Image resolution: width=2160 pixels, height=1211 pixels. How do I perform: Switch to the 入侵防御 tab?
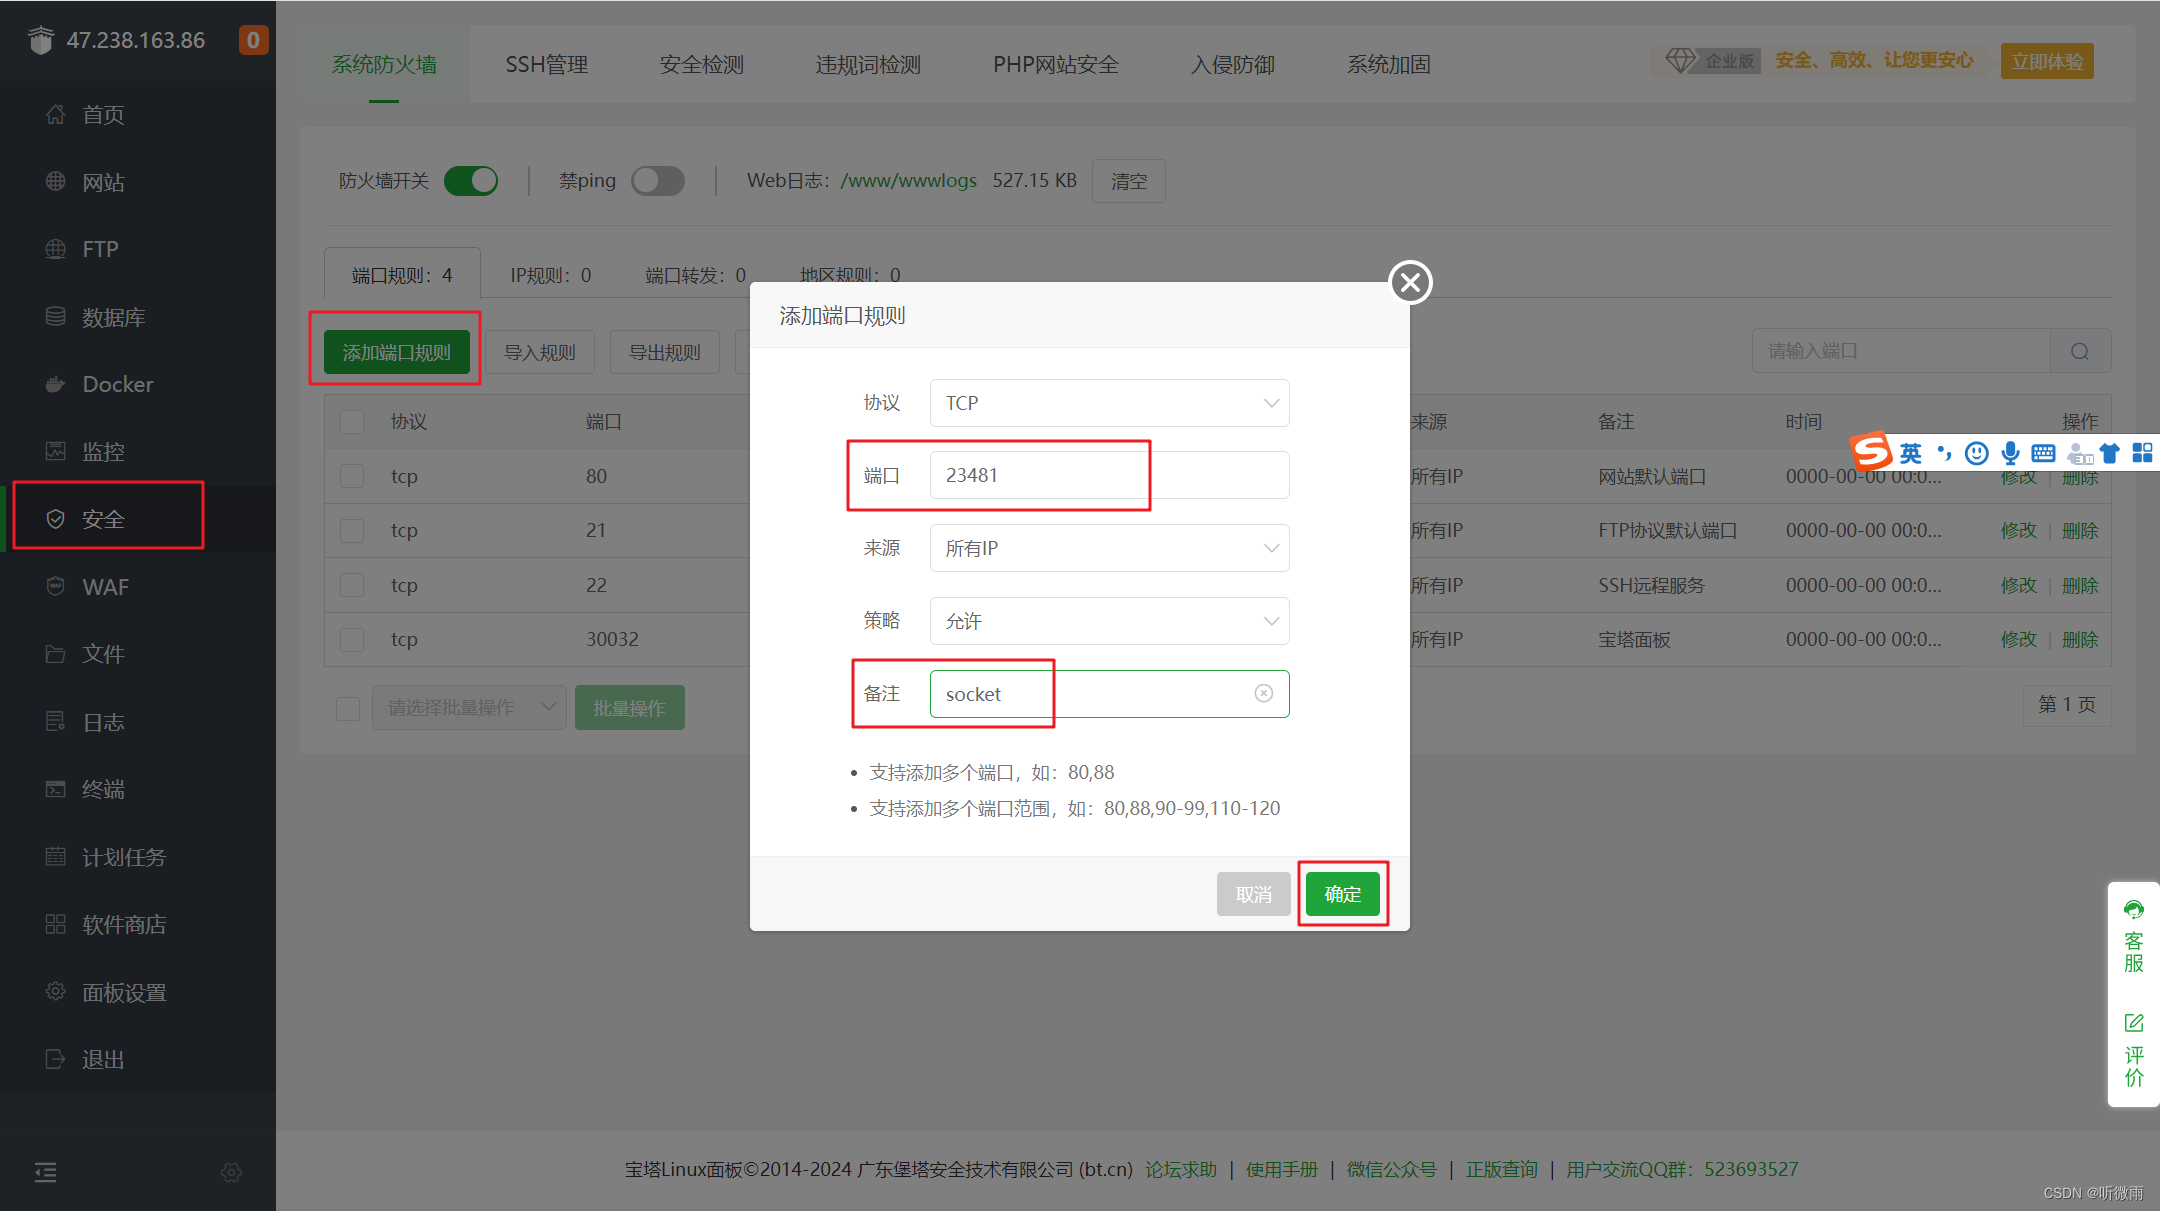pos(1233,64)
